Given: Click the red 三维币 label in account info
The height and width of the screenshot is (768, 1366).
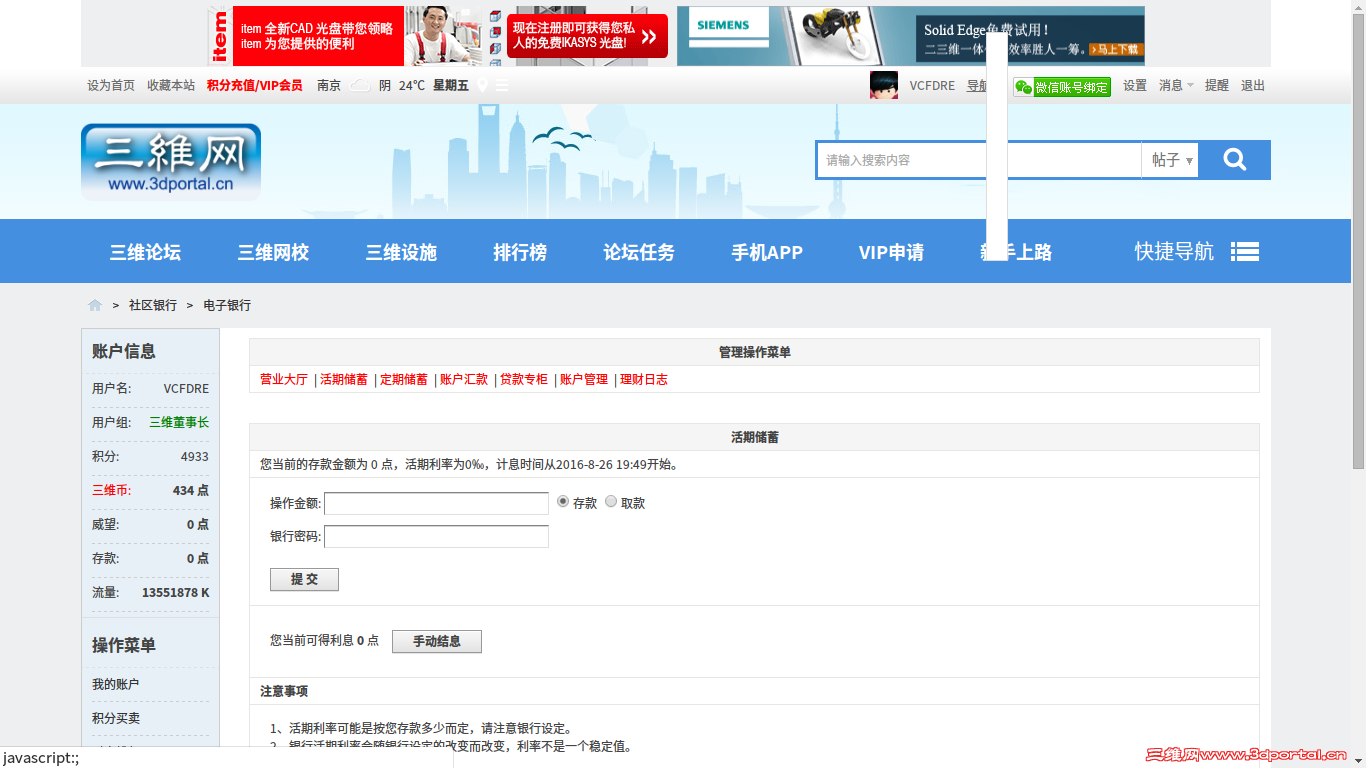Looking at the screenshot, I should (x=112, y=490).
